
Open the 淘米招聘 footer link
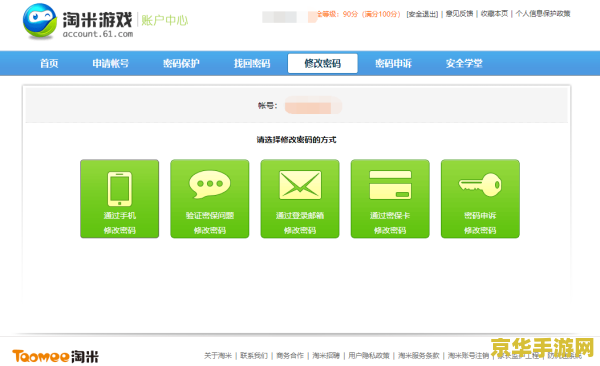tap(326, 356)
